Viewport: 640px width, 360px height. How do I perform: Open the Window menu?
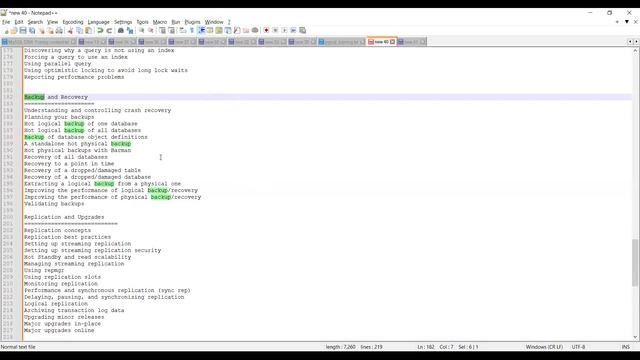(214, 22)
